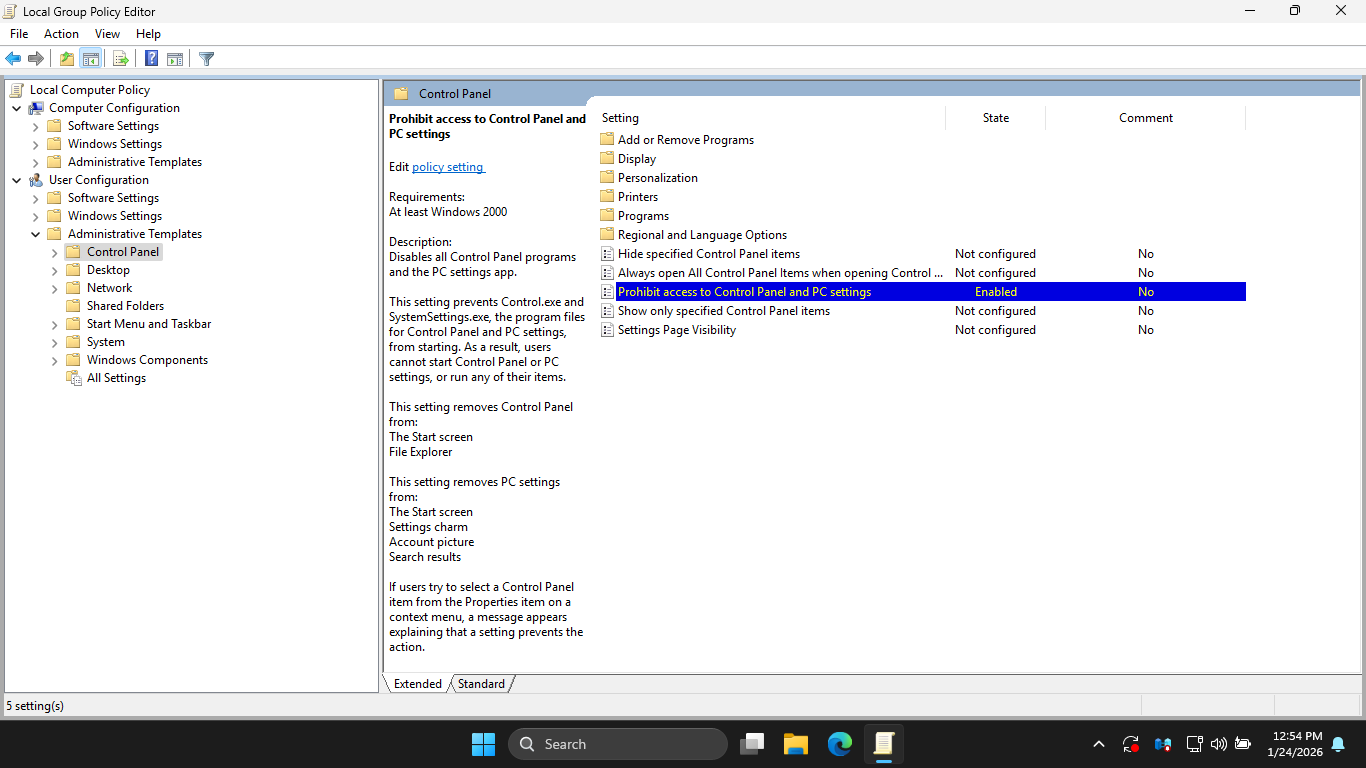
Task: Select Hide specified Control Panel items policy
Action: (x=708, y=254)
